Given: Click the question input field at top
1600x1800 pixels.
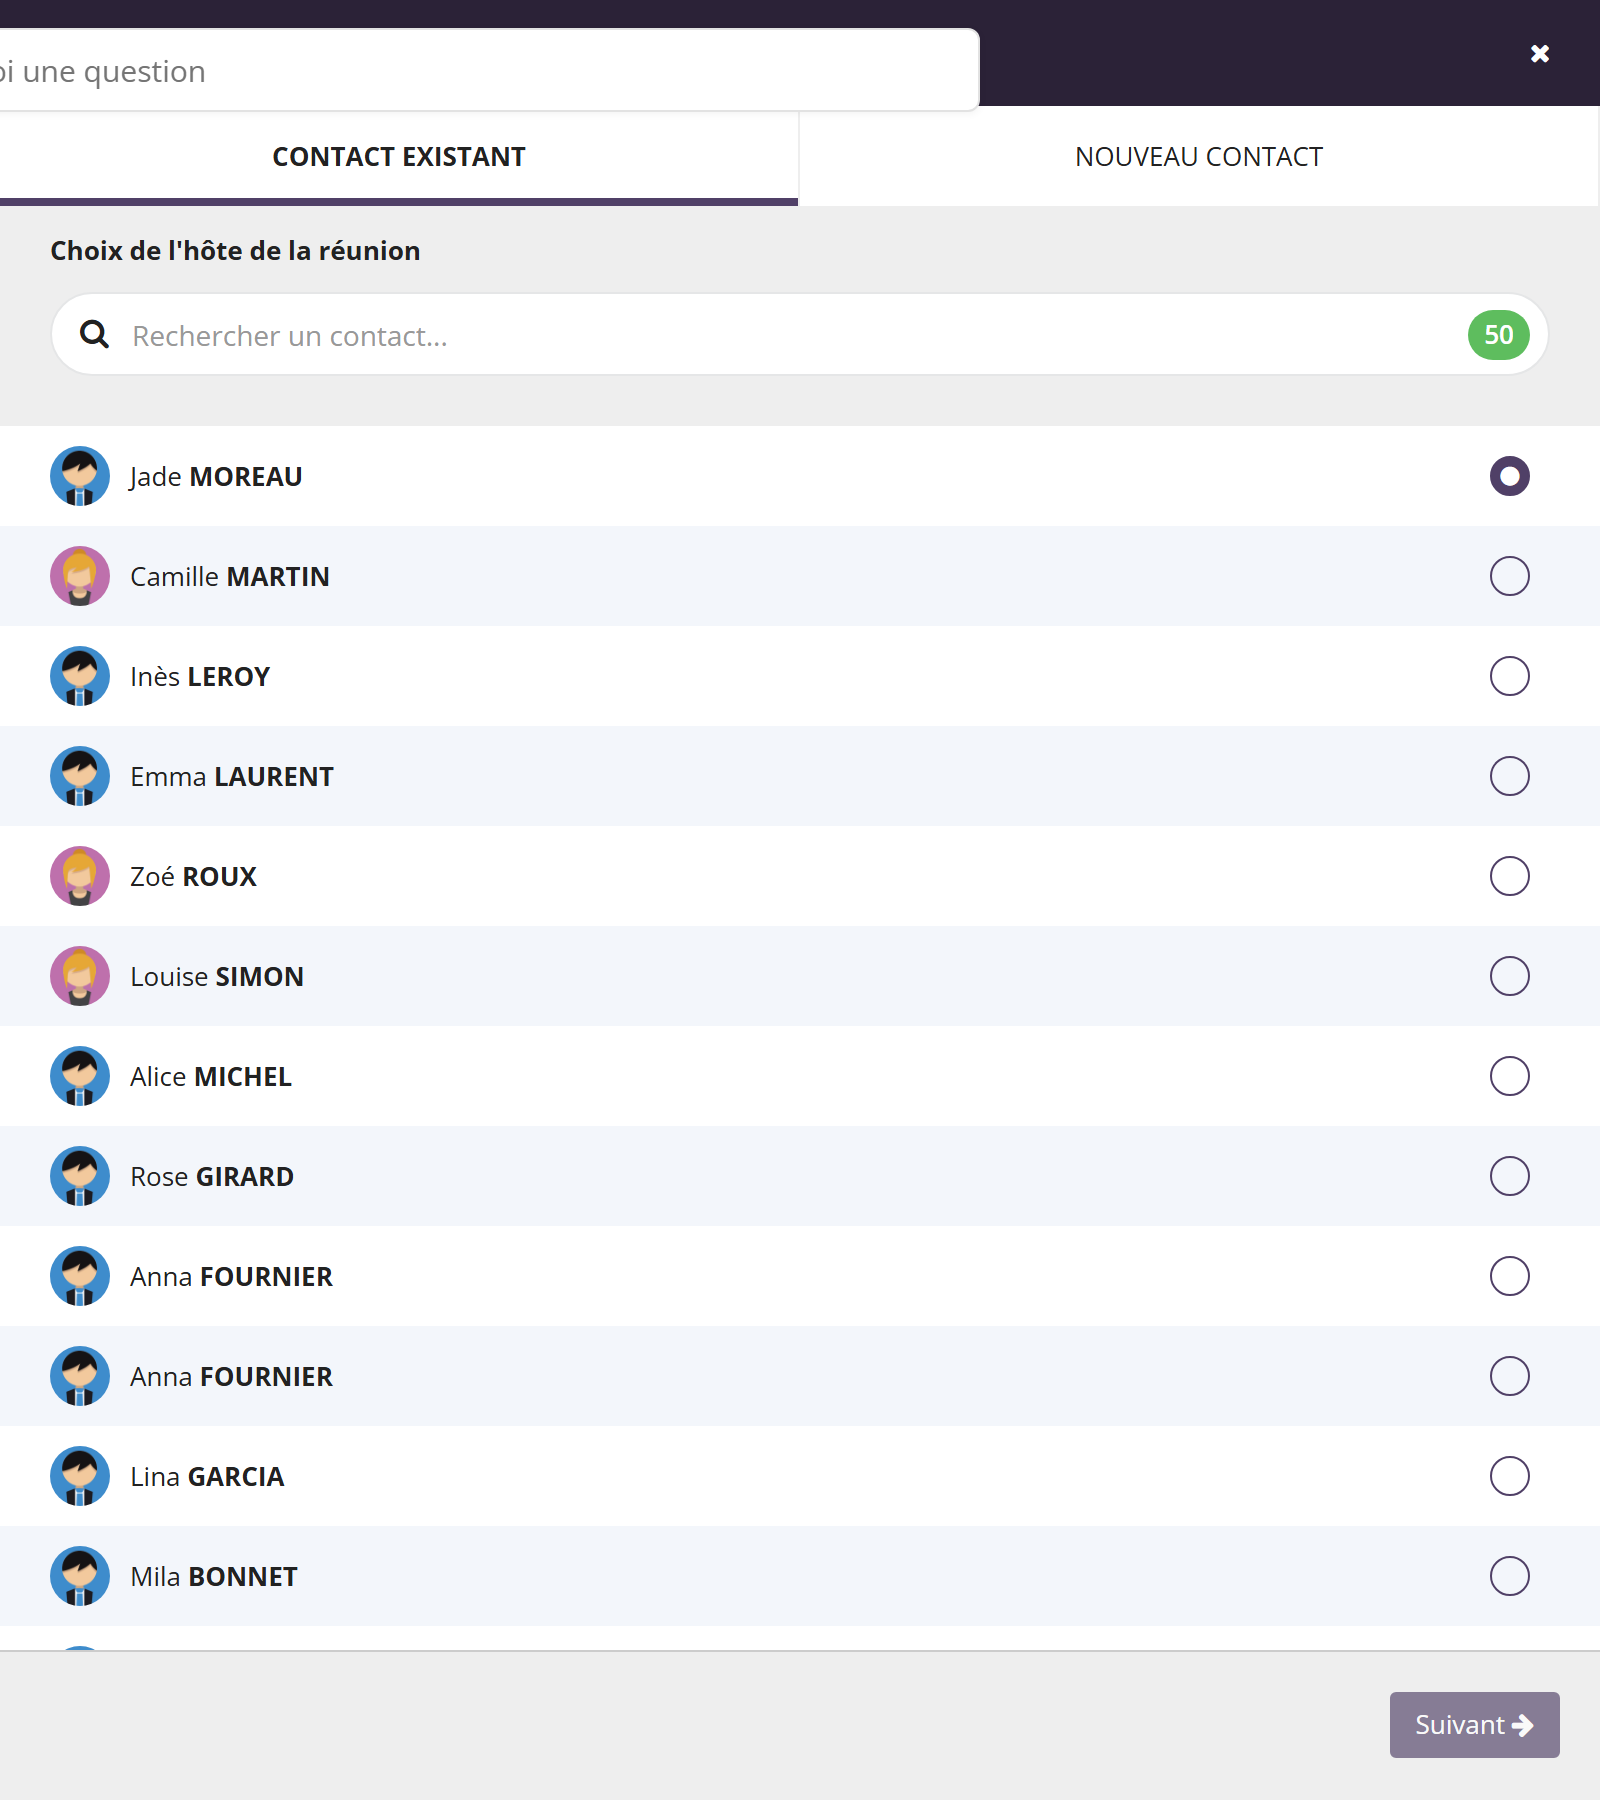Looking at the screenshot, I should click(489, 70).
